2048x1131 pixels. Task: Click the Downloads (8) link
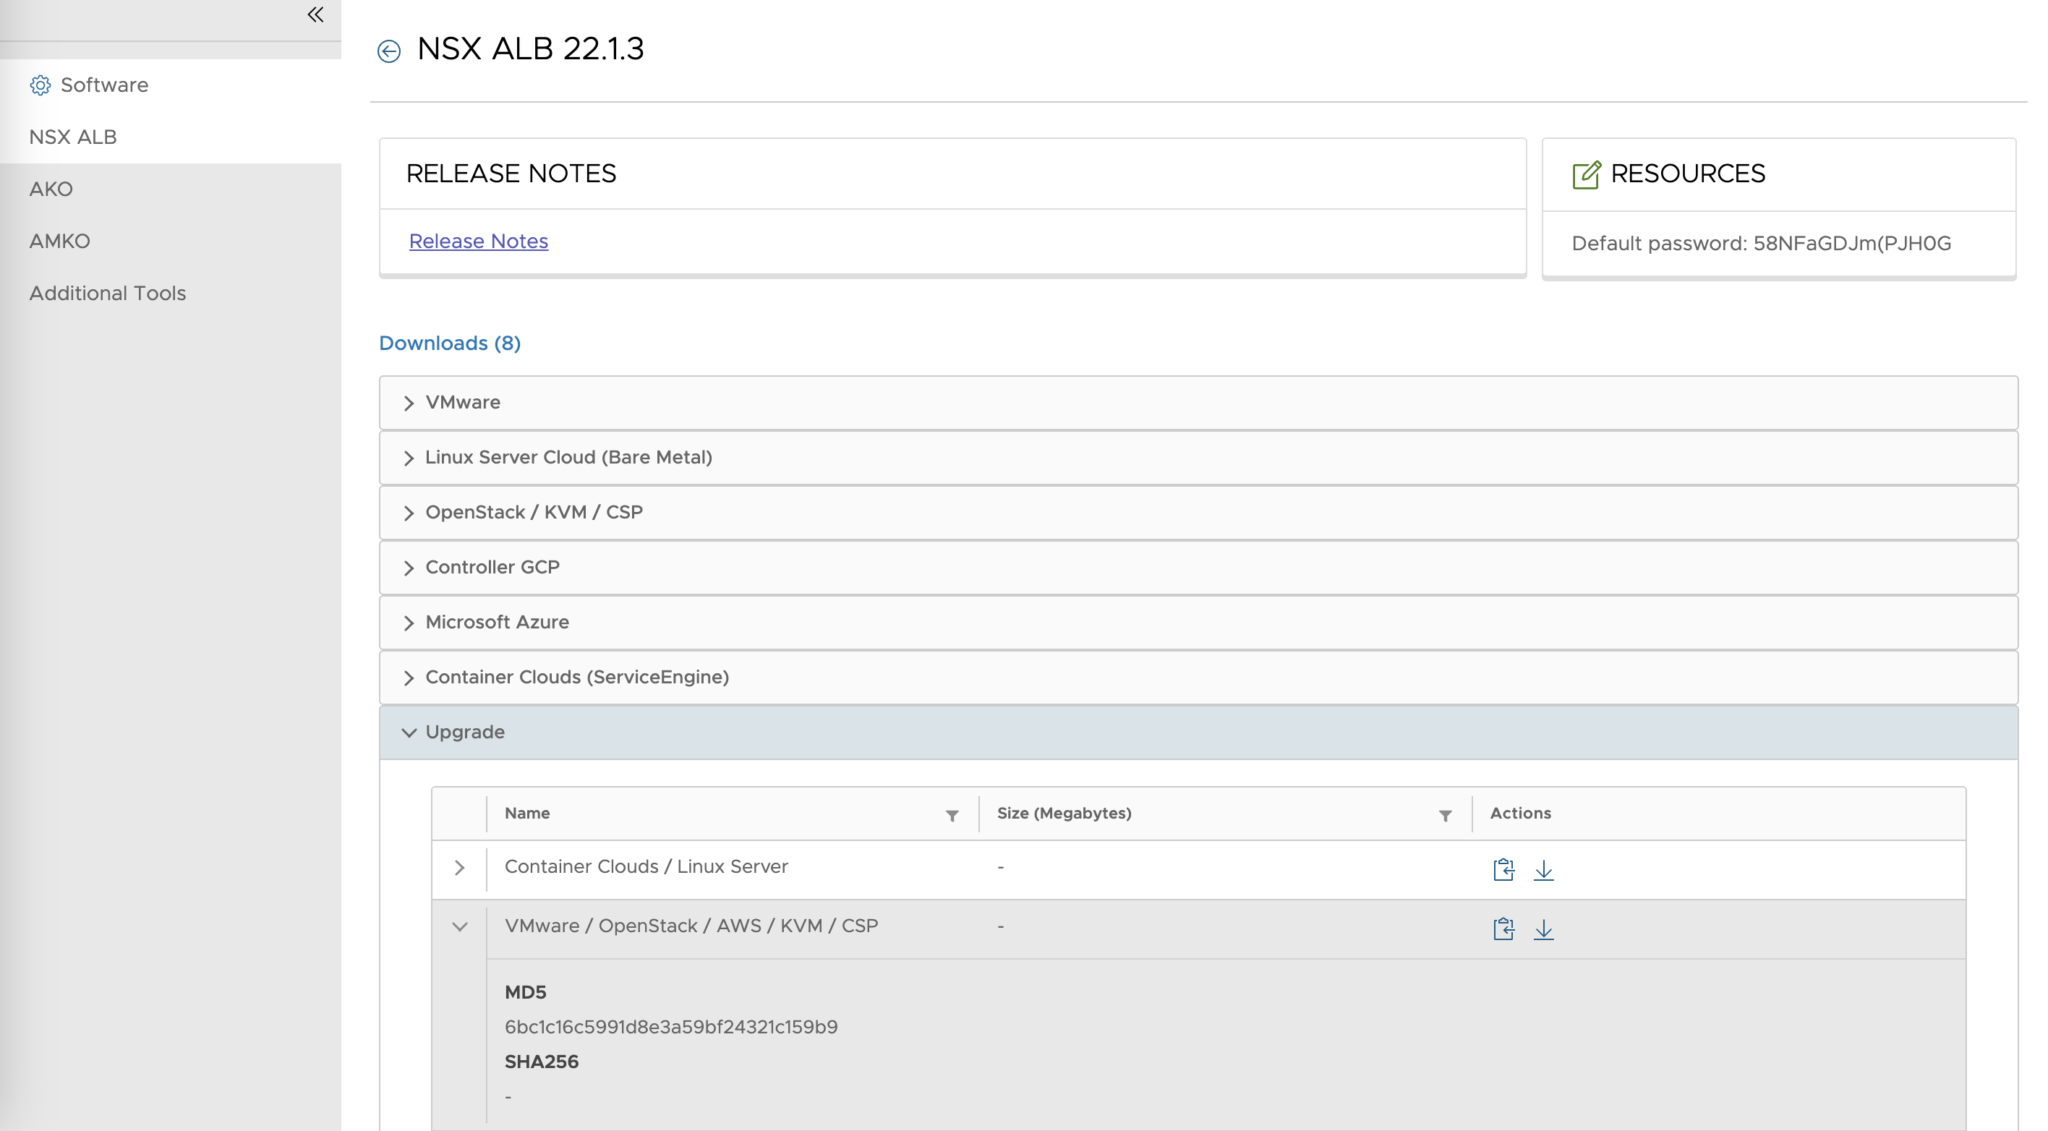click(448, 343)
